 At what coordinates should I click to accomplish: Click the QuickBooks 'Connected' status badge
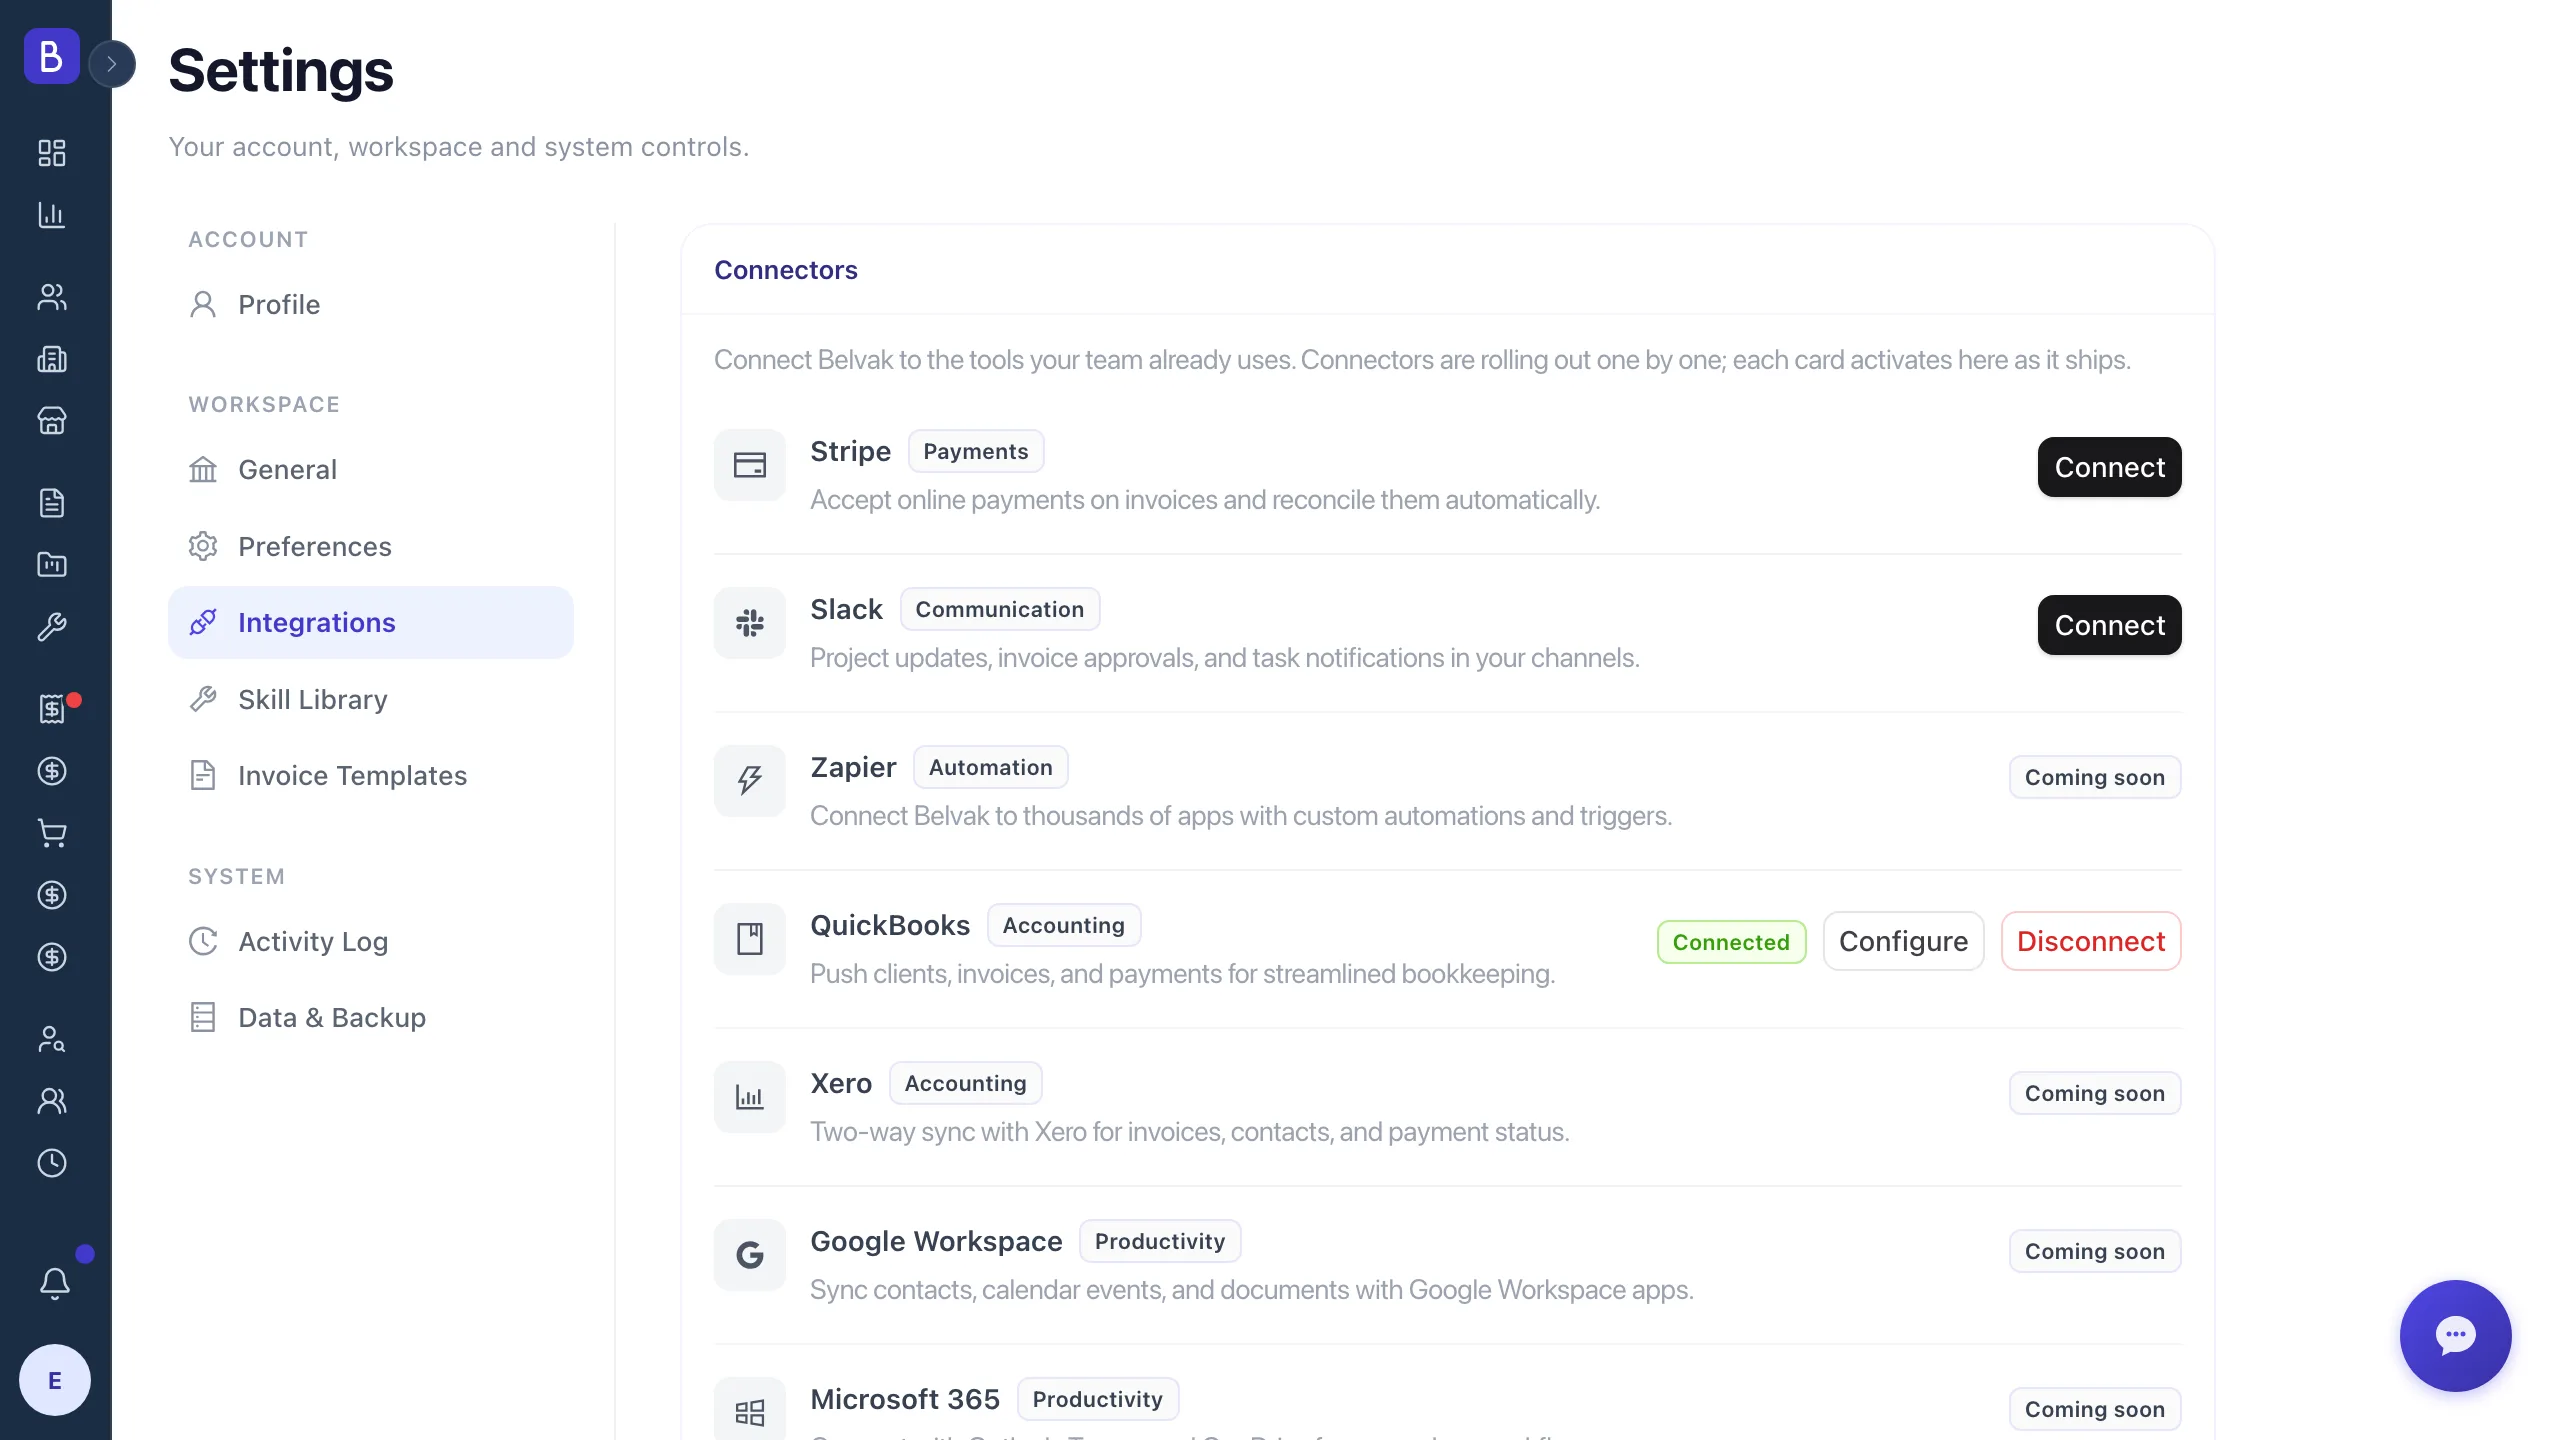click(1731, 942)
